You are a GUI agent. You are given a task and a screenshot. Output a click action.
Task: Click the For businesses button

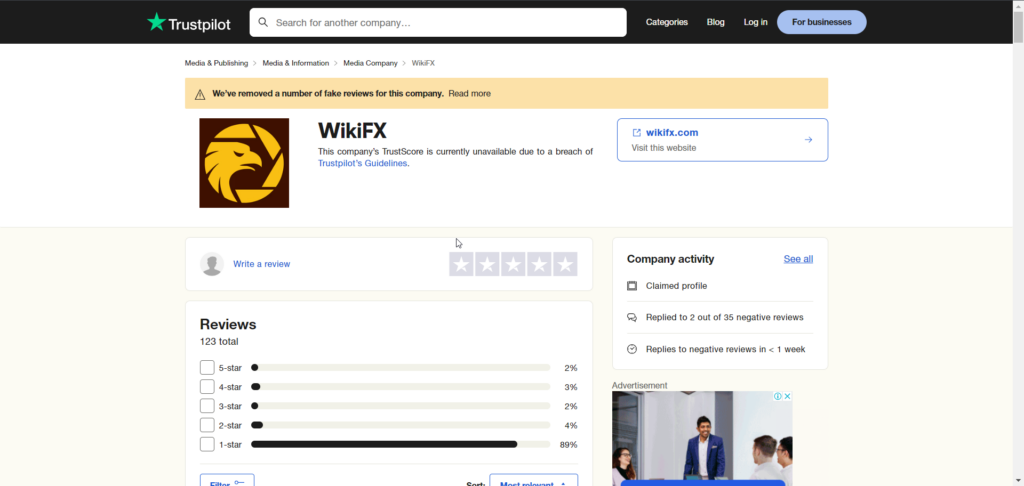pyautogui.click(x=822, y=22)
